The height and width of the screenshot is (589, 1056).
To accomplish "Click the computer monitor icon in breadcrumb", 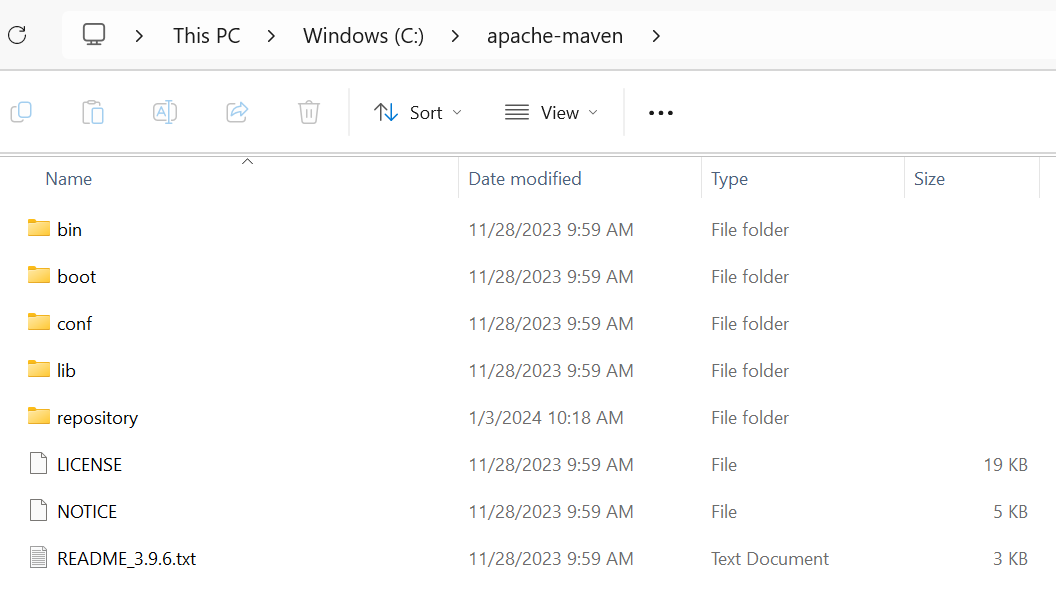I will [94, 34].
